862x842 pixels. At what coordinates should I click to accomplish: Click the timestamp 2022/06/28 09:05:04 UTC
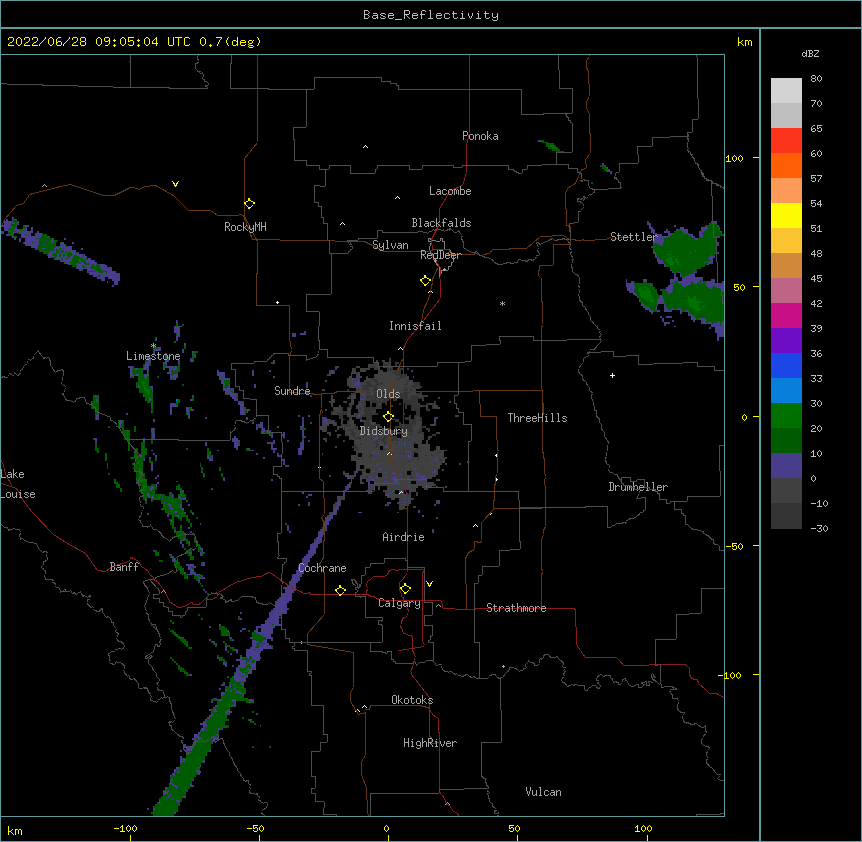click(x=99, y=42)
